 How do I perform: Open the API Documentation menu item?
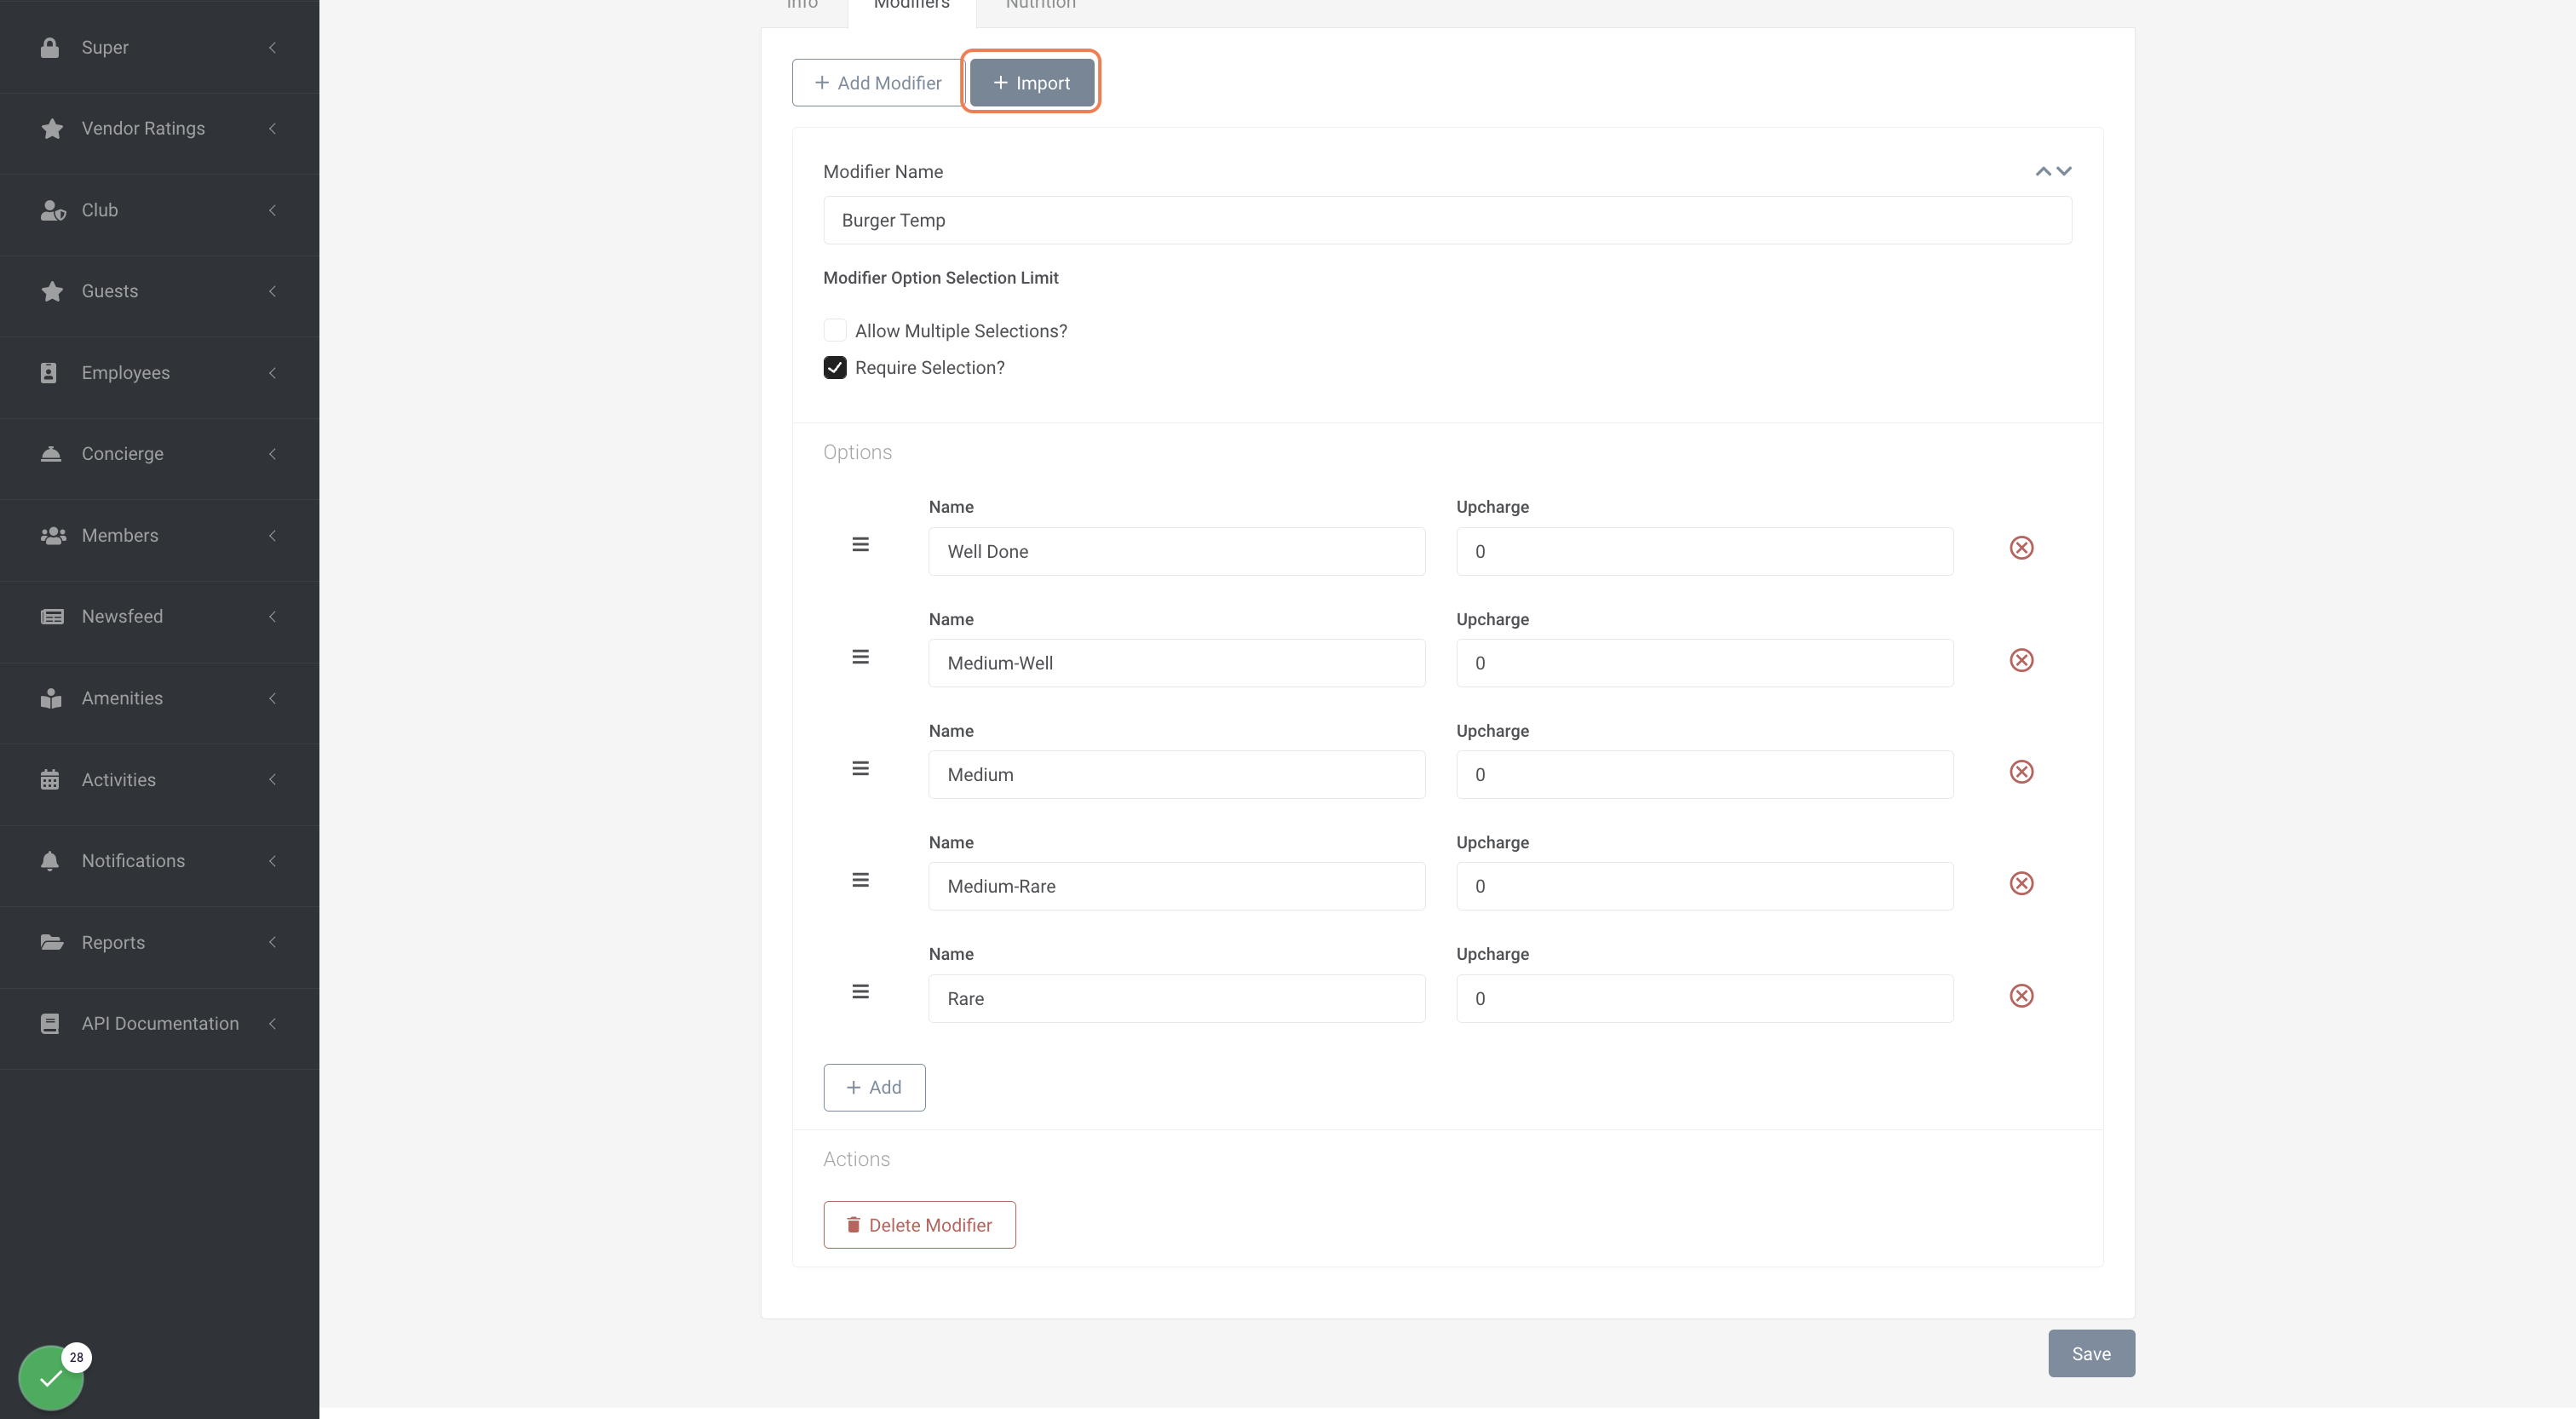(x=159, y=1024)
